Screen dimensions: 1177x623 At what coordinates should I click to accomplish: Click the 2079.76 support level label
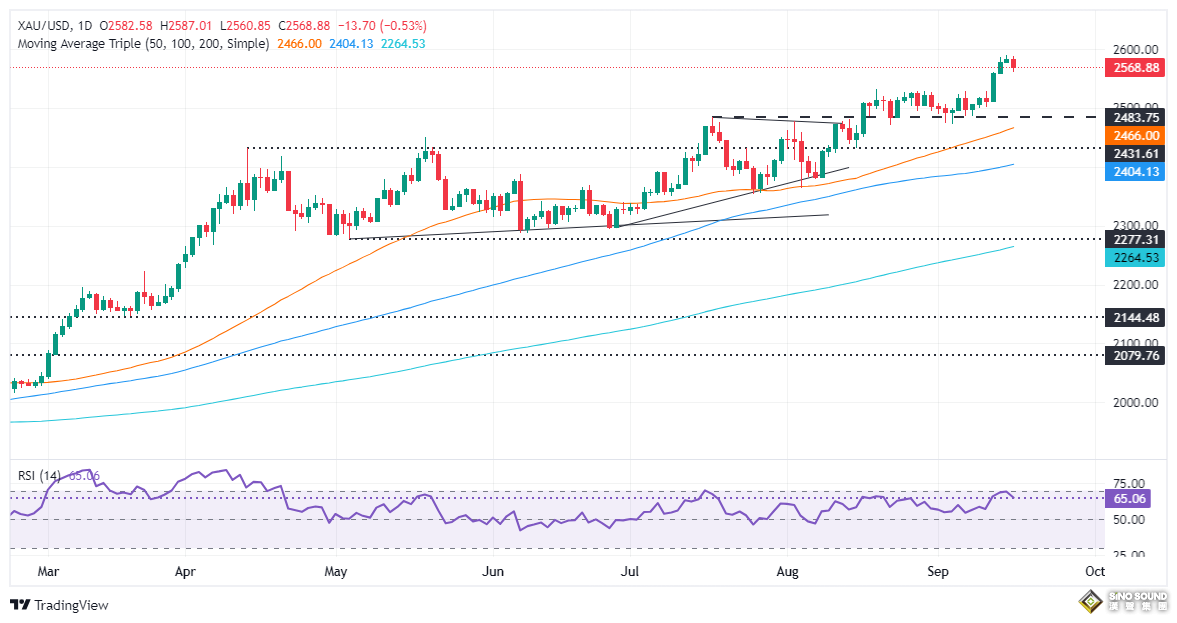[1135, 355]
